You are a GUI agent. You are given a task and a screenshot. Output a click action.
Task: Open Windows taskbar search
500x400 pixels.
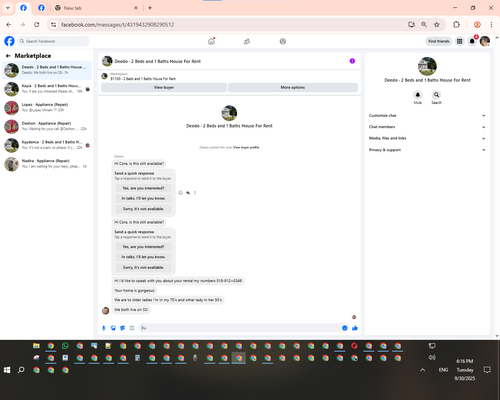21,370
